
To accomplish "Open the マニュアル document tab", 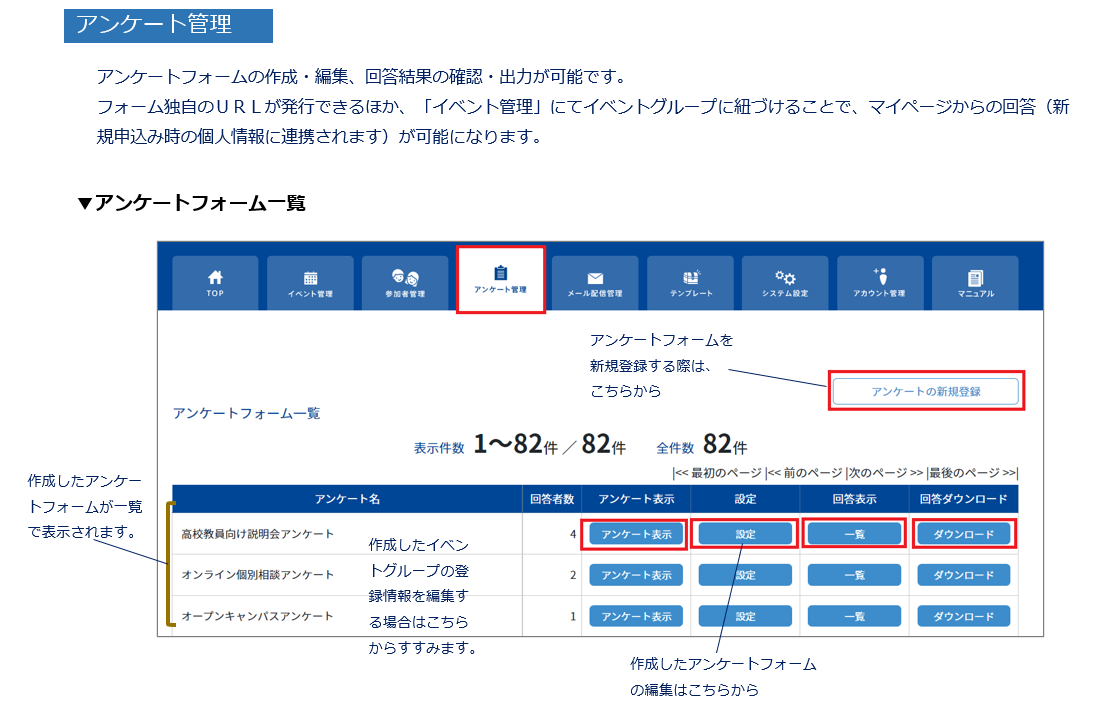I will 976,283.
